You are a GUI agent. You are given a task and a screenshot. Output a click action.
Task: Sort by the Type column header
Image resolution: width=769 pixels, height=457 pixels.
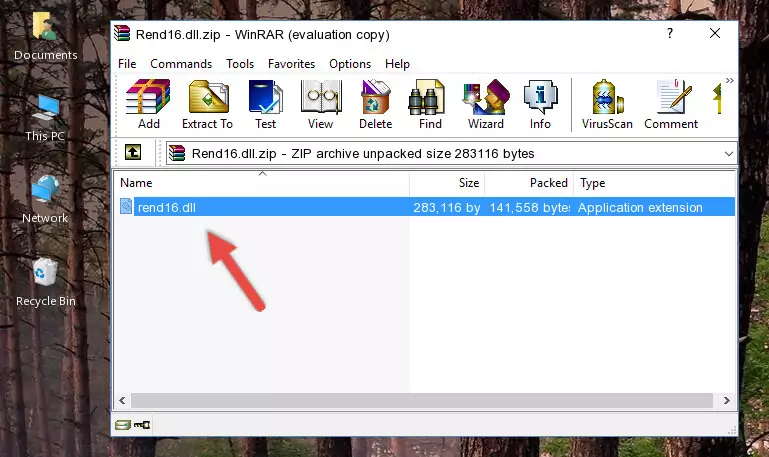click(655, 183)
